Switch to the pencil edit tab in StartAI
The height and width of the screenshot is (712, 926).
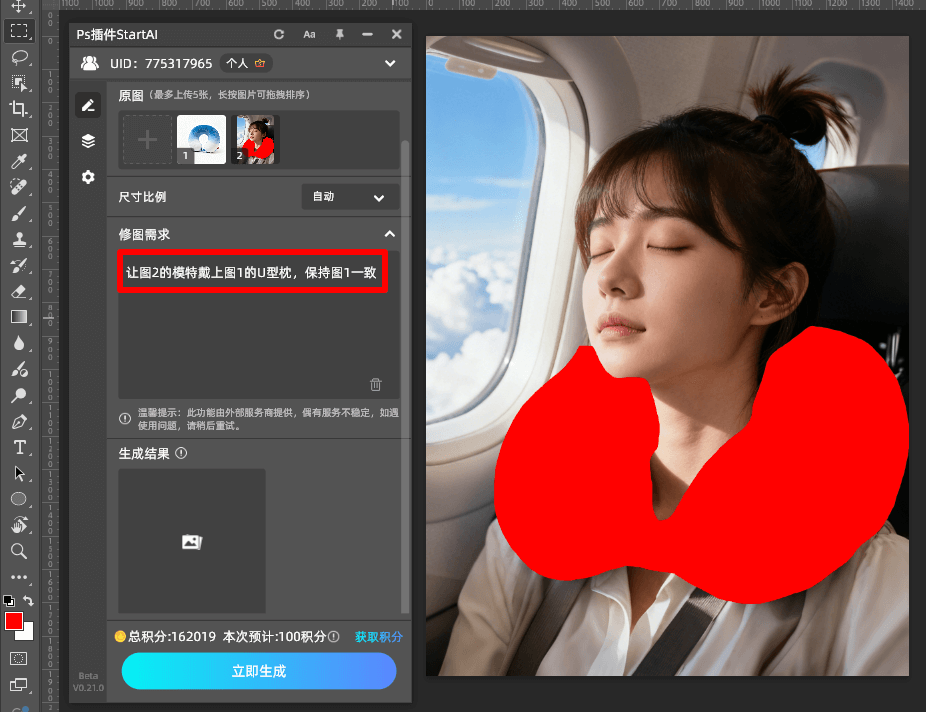coord(88,104)
